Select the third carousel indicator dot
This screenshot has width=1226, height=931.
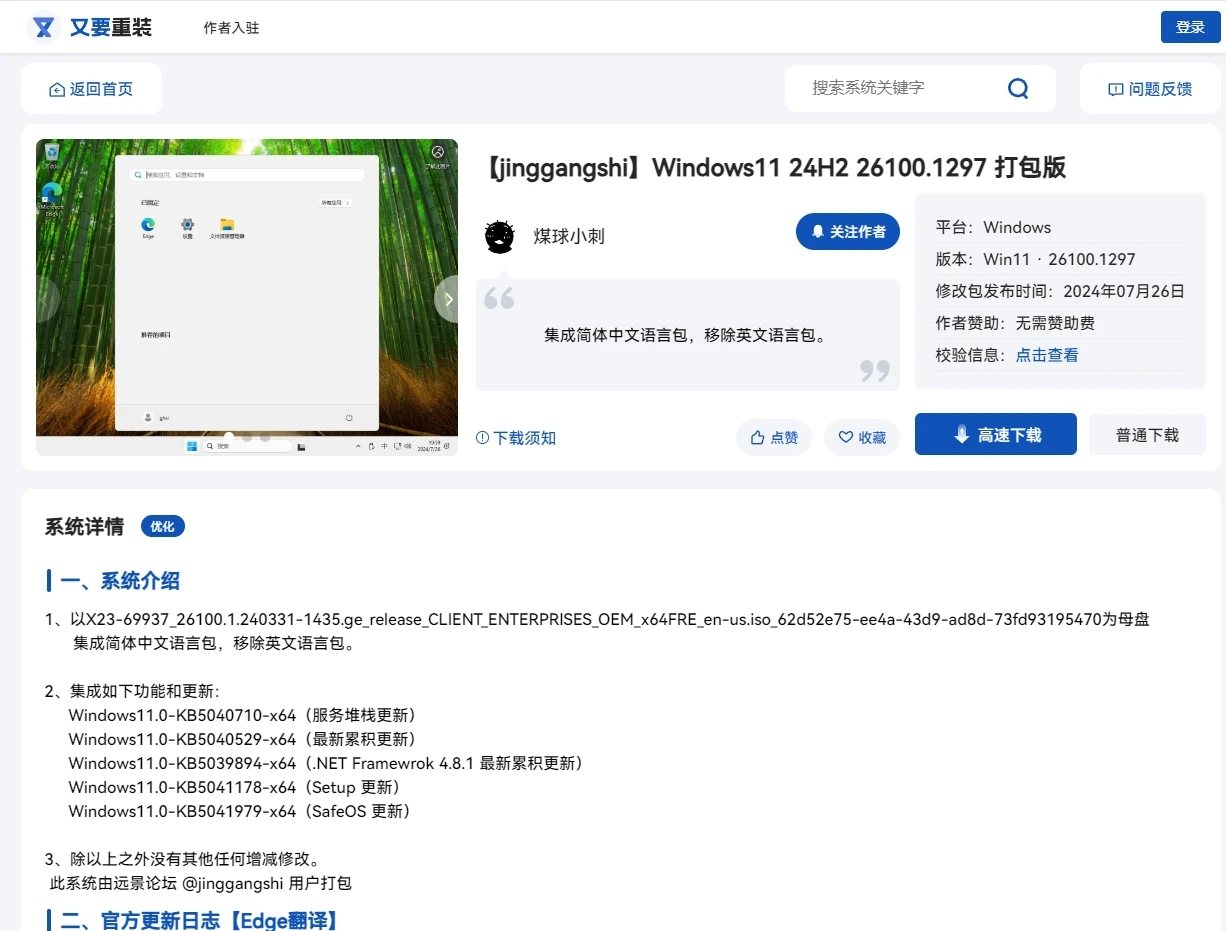[x=265, y=437]
